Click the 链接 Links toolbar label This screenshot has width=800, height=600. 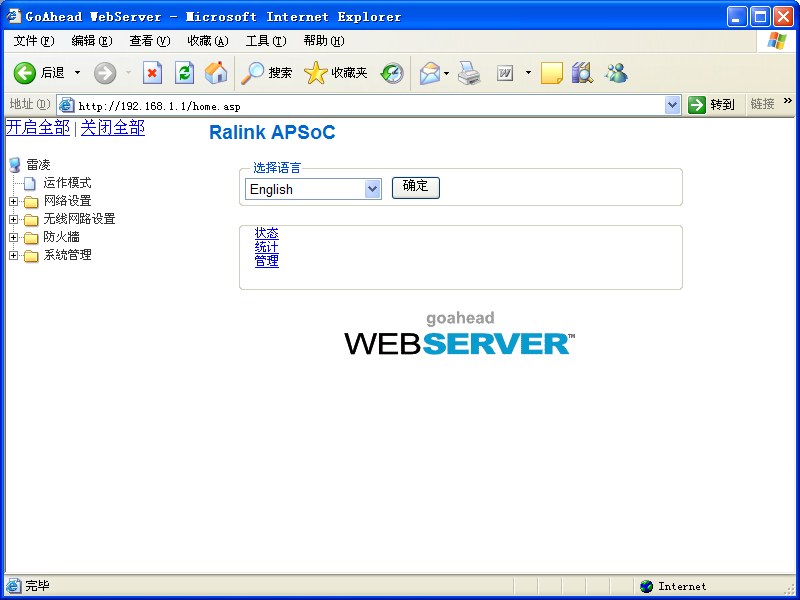click(x=762, y=104)
